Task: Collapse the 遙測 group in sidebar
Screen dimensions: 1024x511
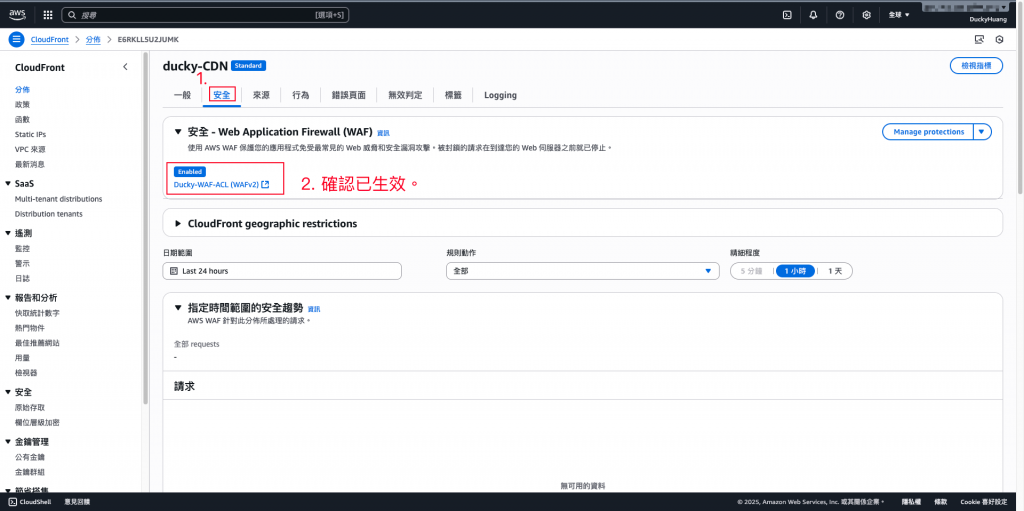Action: [8, 233]
